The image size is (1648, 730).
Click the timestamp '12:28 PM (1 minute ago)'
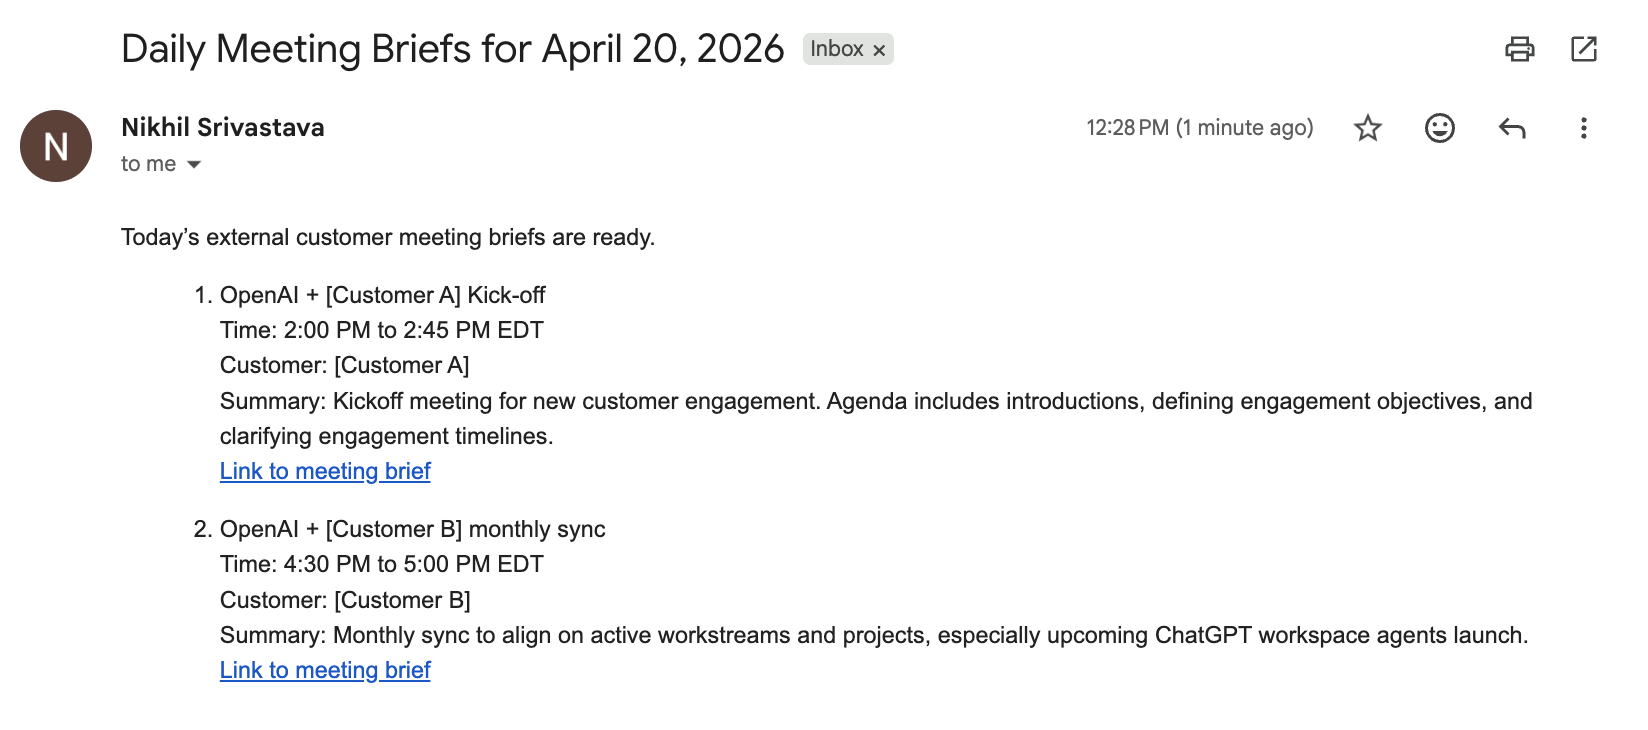[x=1200, y=127]
